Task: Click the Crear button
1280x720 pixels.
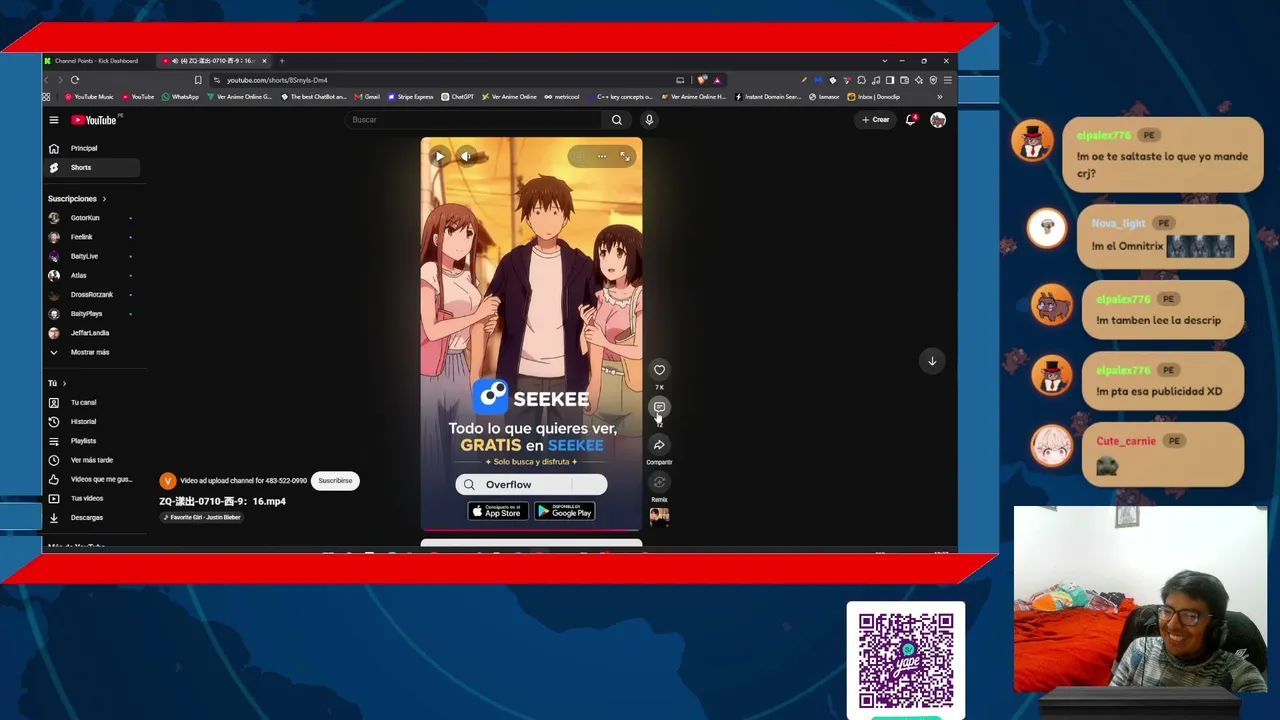Action: coord(876,120)
